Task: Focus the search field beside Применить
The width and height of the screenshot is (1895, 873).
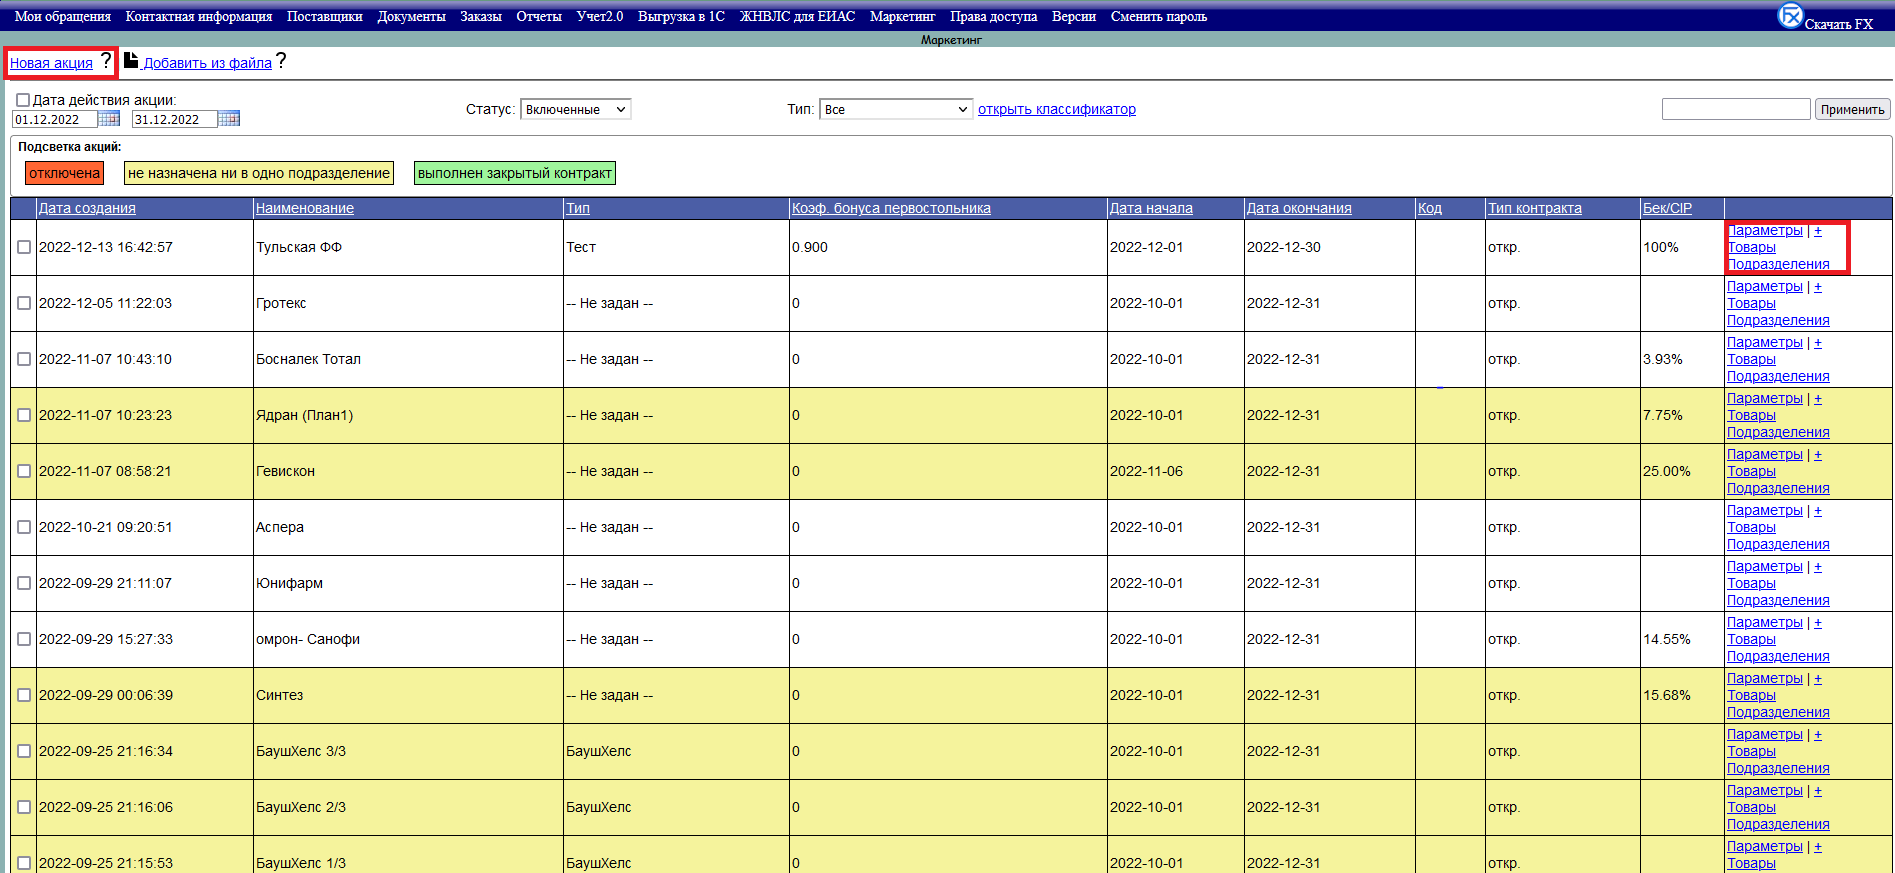Action: (x=1735, y=109)
